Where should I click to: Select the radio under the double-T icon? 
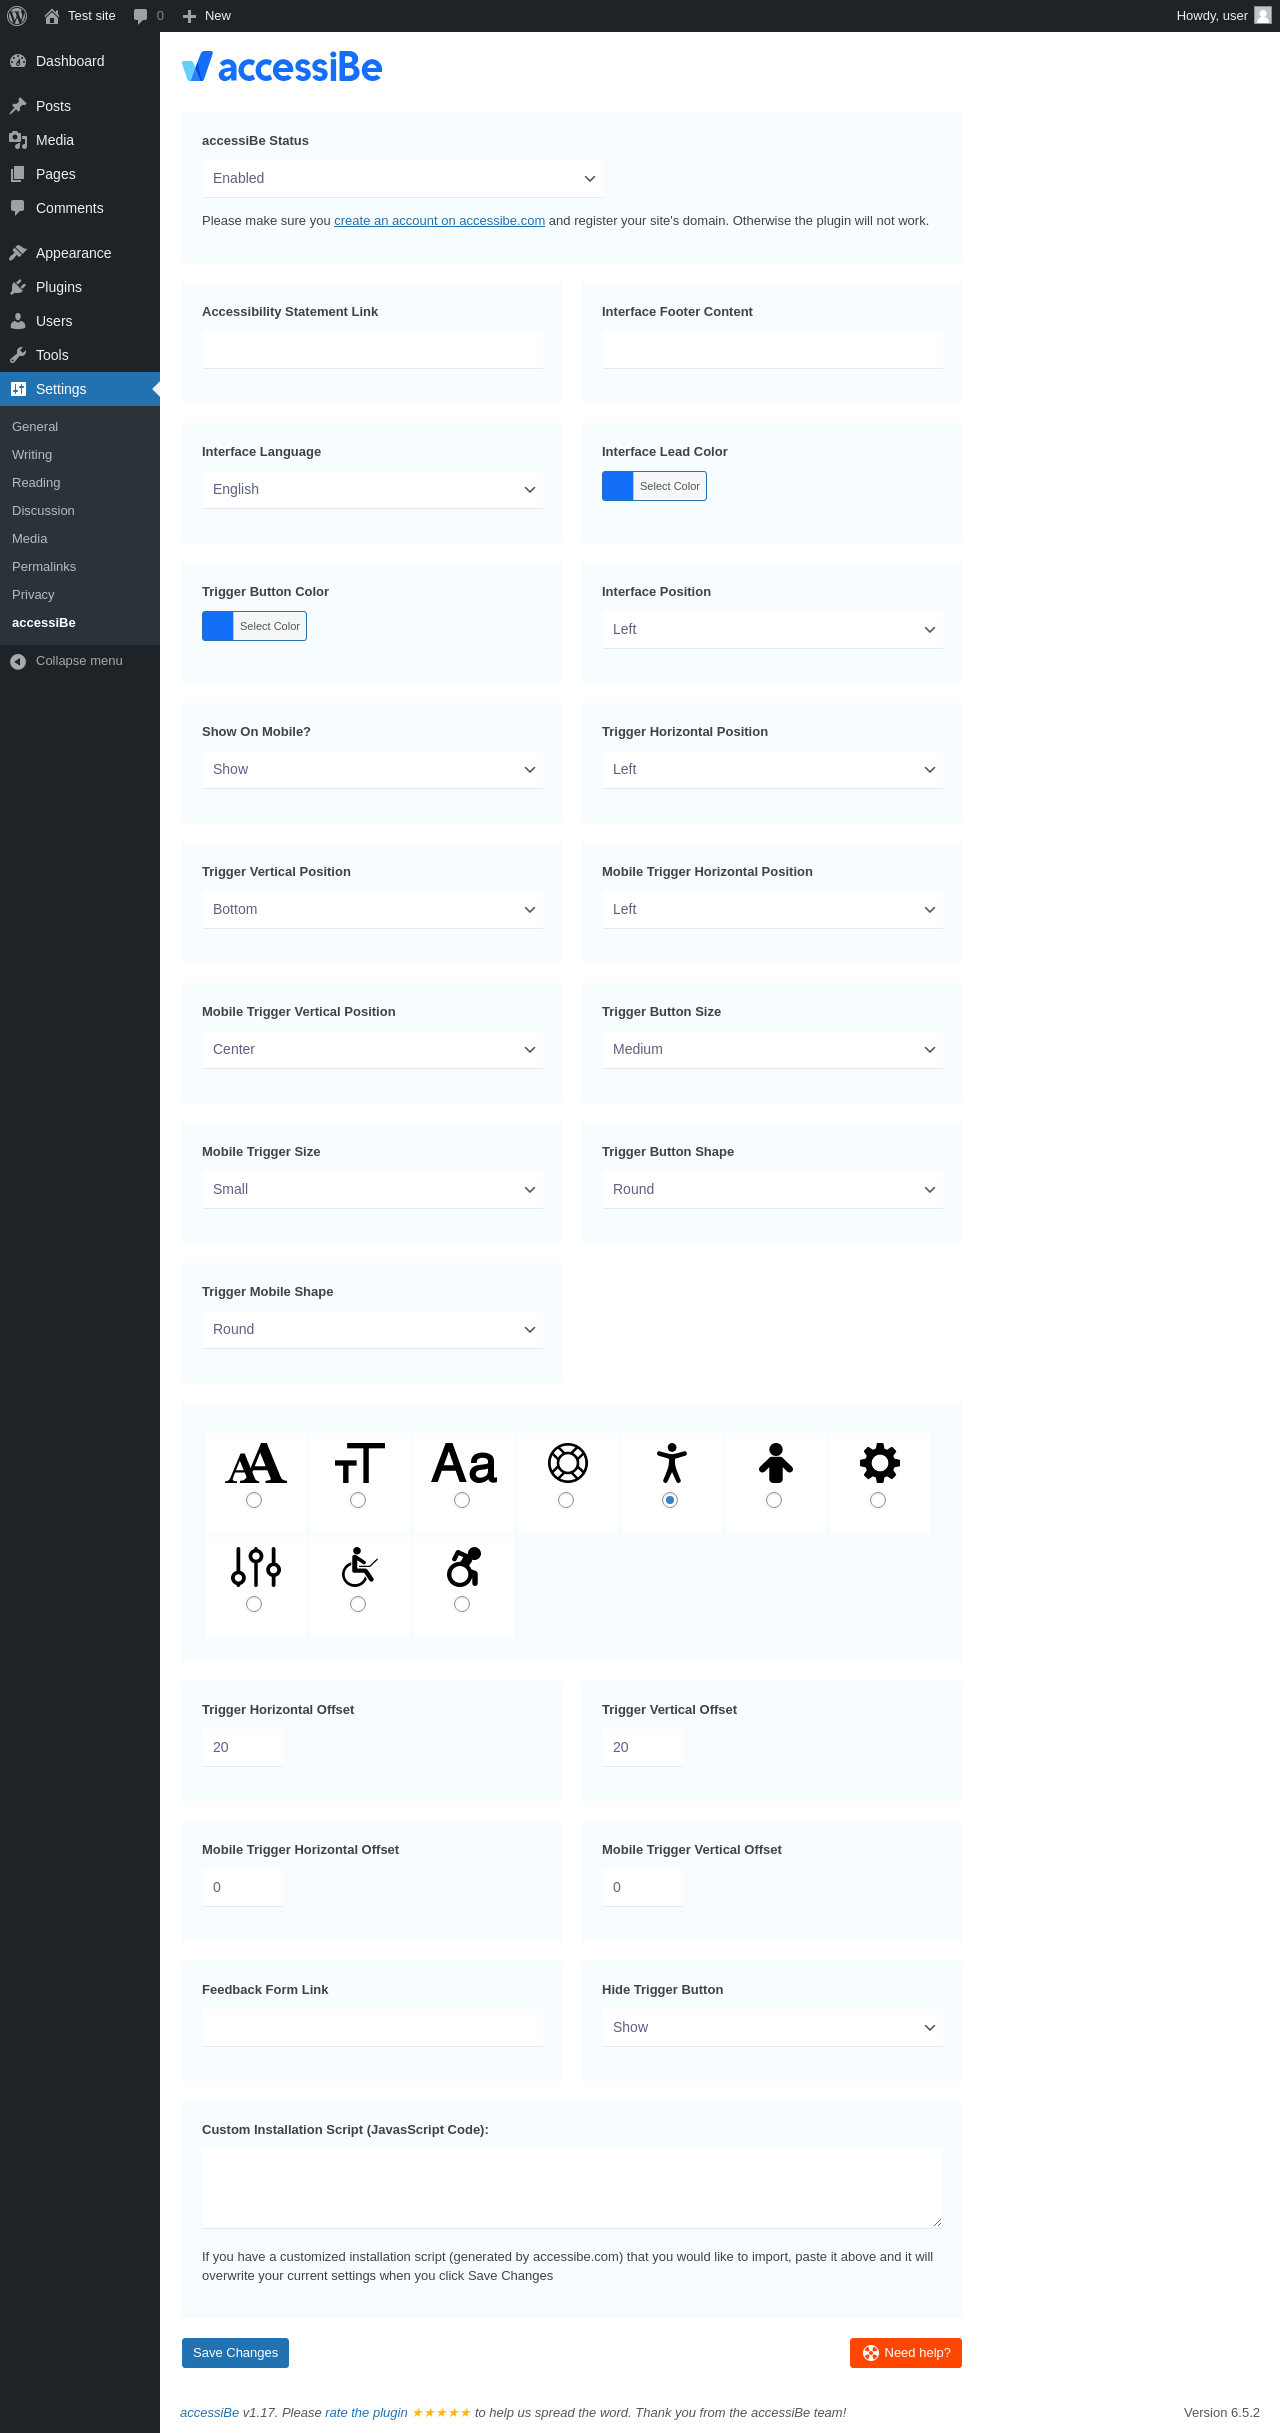coord(358,1500)
